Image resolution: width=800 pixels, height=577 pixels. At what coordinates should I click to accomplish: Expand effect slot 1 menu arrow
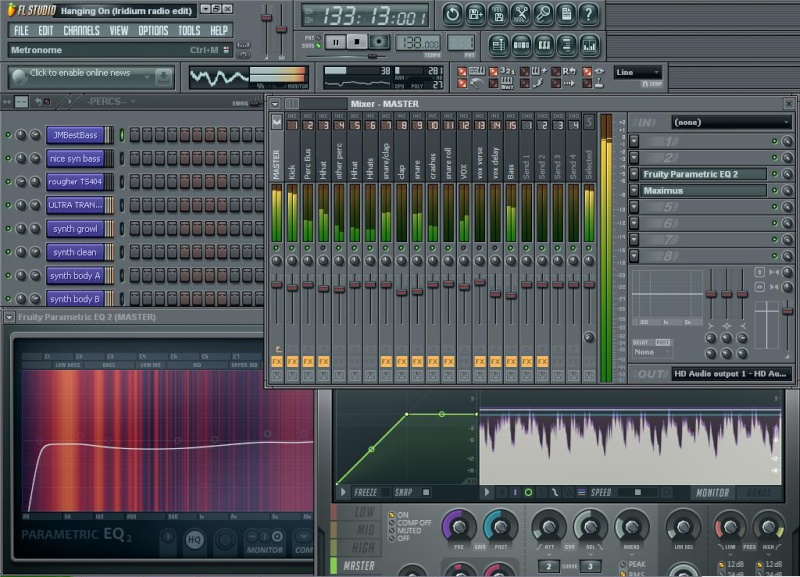click(634, 141)
